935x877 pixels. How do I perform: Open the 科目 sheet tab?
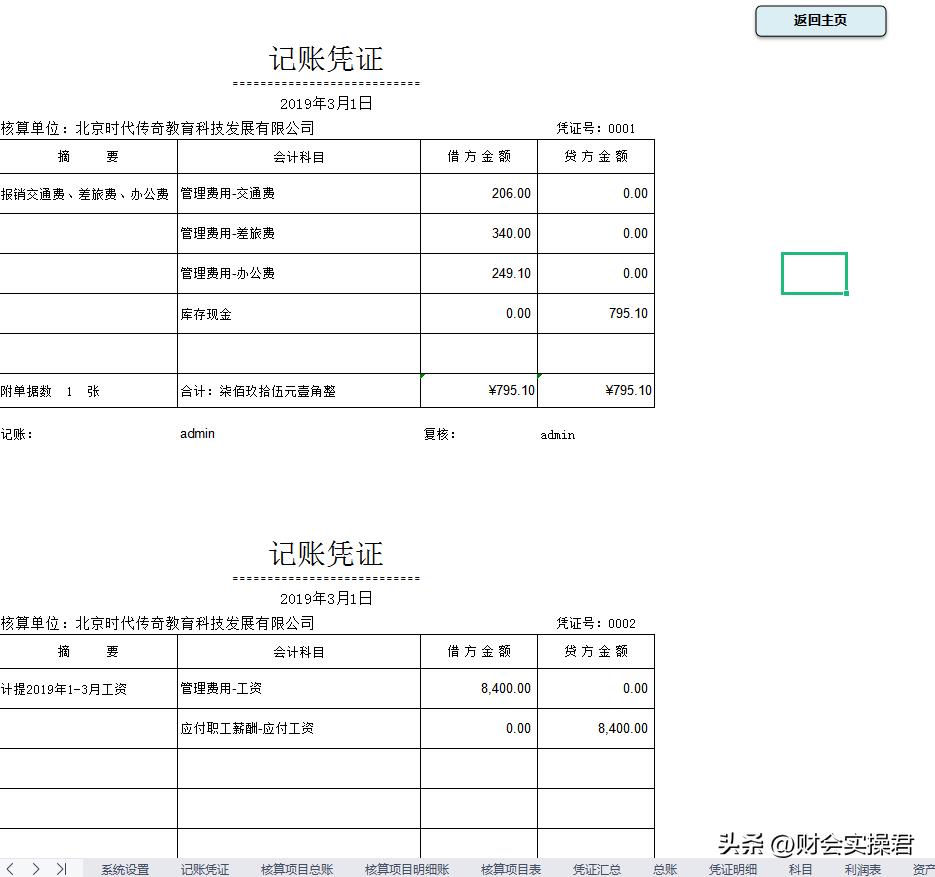coord(798,869)
